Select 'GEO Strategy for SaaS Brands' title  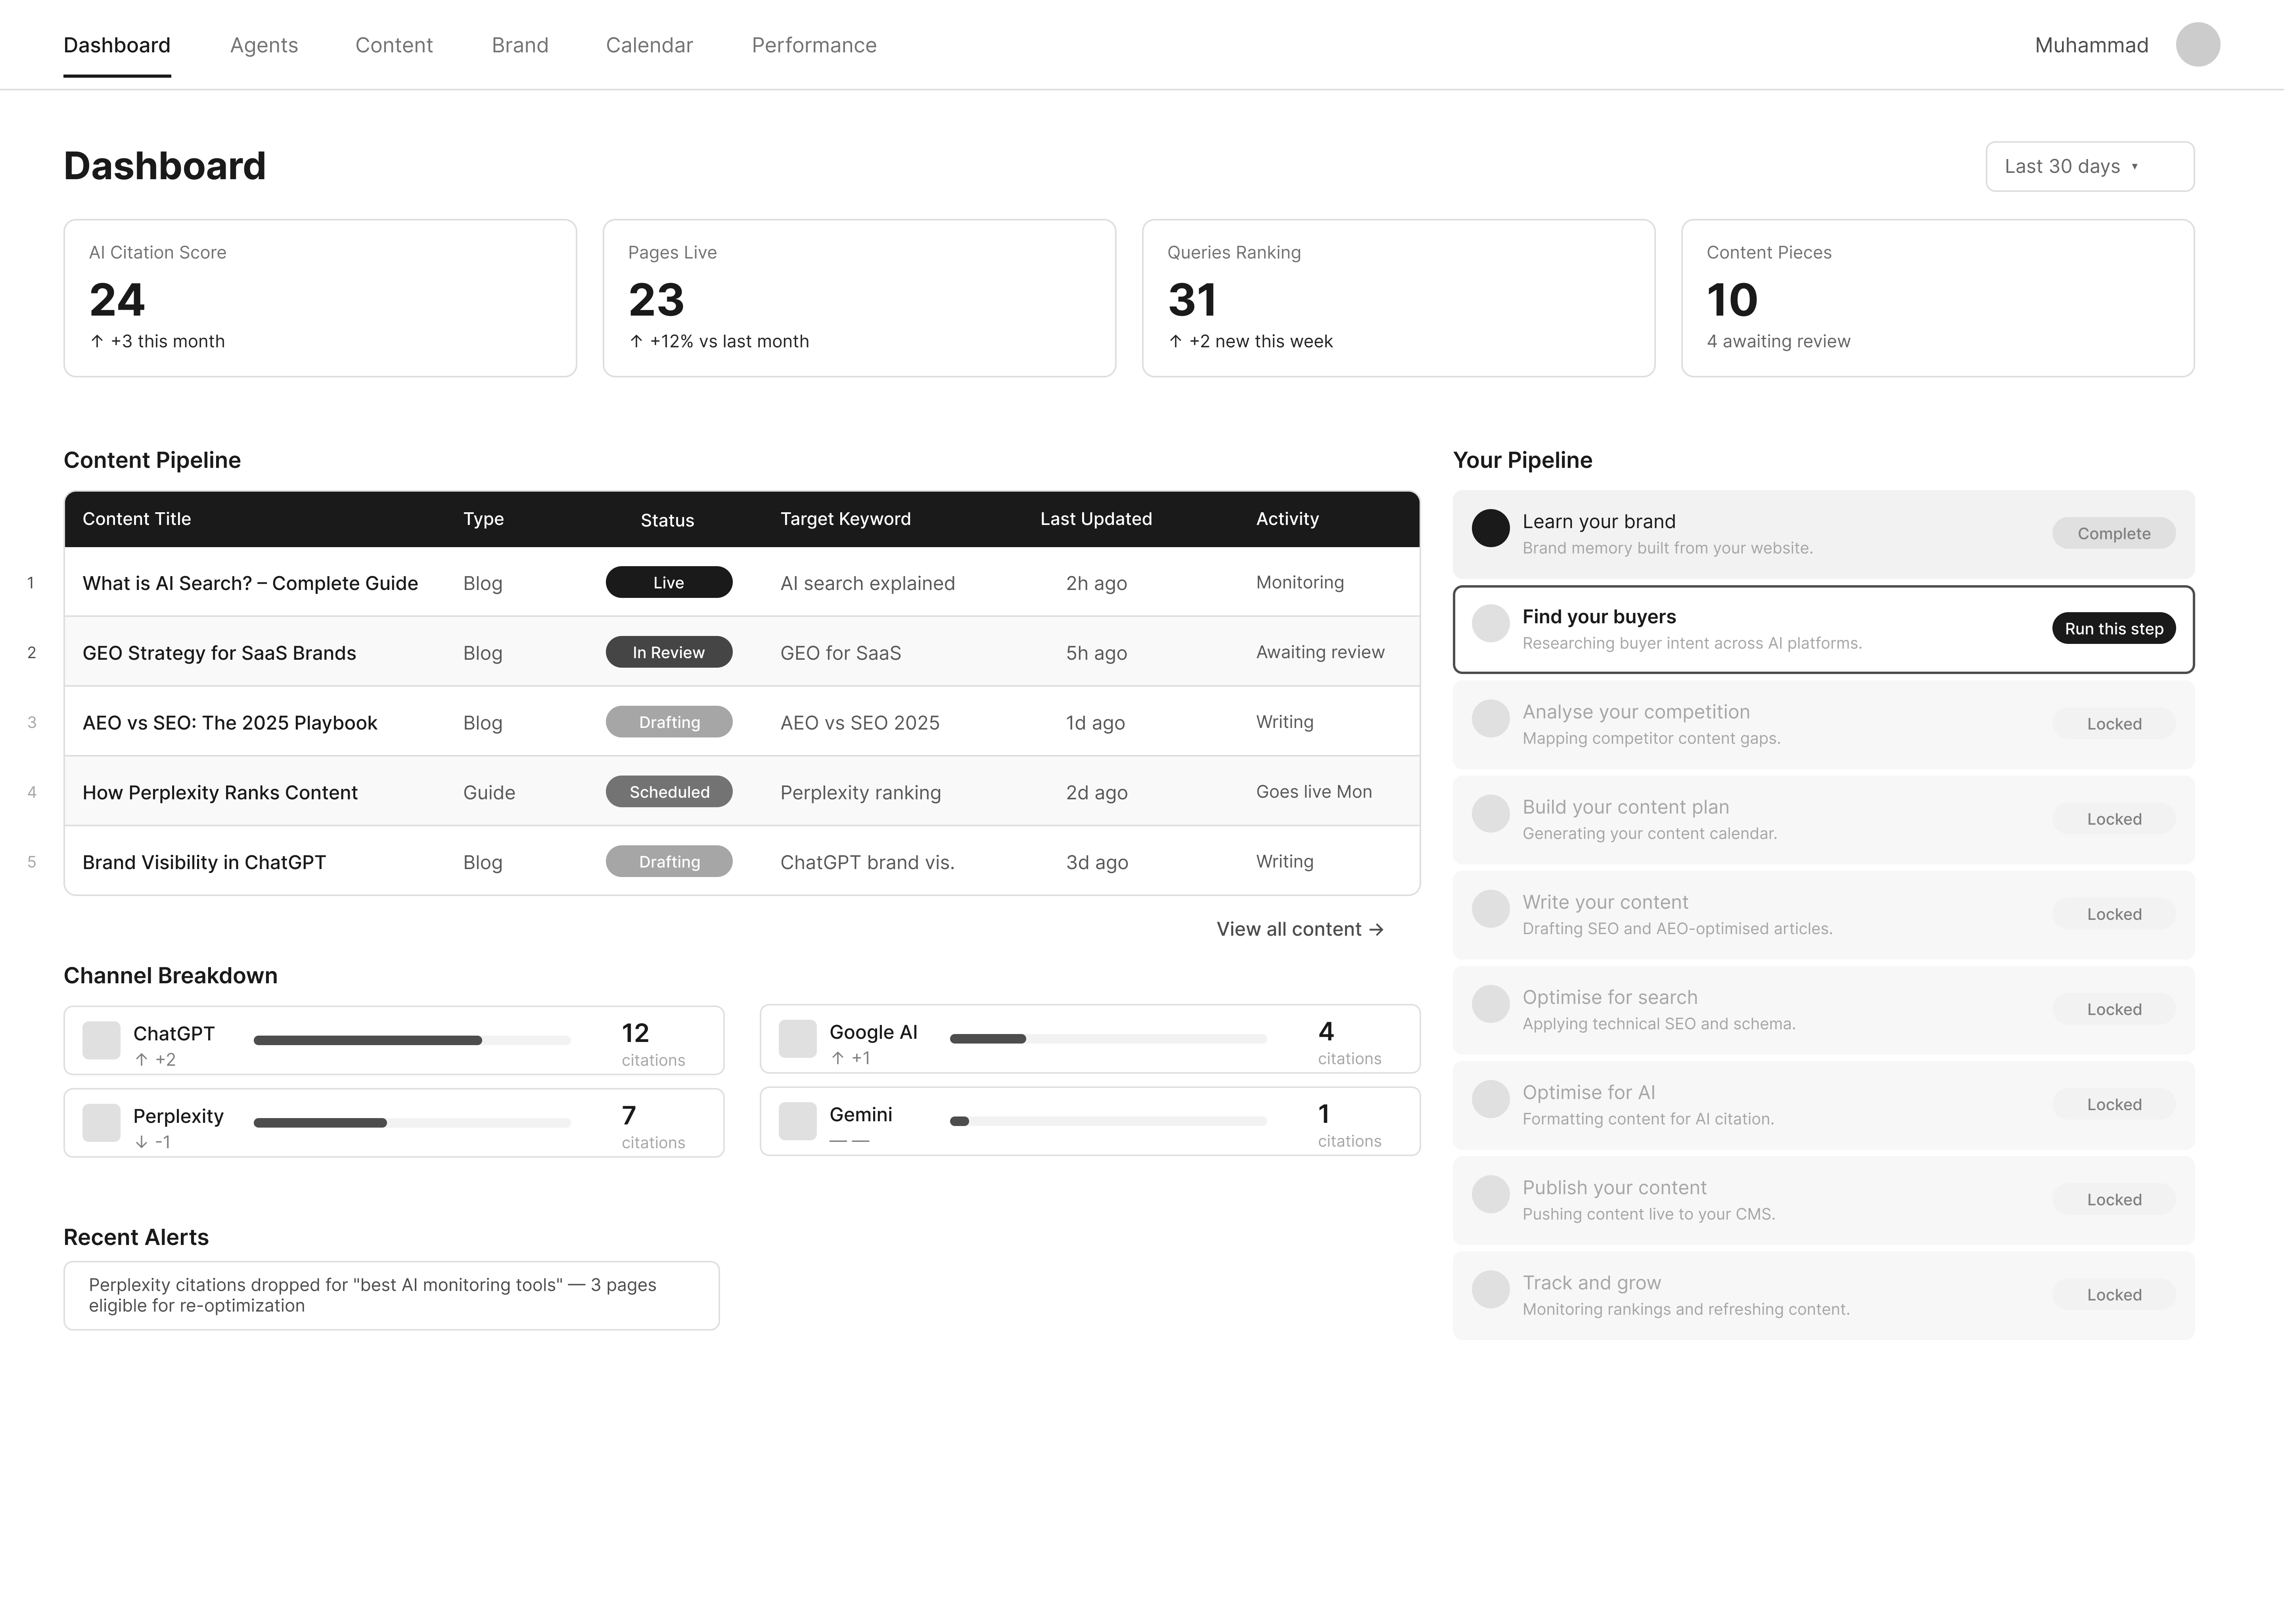(219, 653)
